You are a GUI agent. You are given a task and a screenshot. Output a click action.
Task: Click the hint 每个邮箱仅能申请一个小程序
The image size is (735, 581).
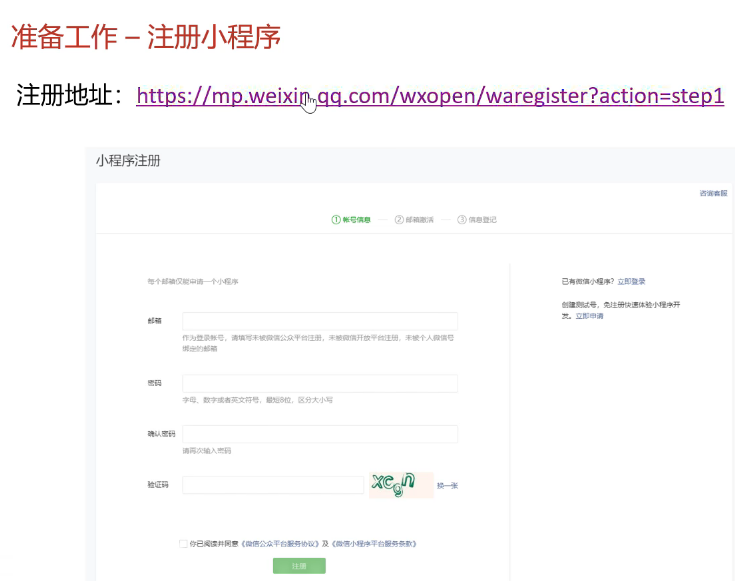click(x=193, y=281)
